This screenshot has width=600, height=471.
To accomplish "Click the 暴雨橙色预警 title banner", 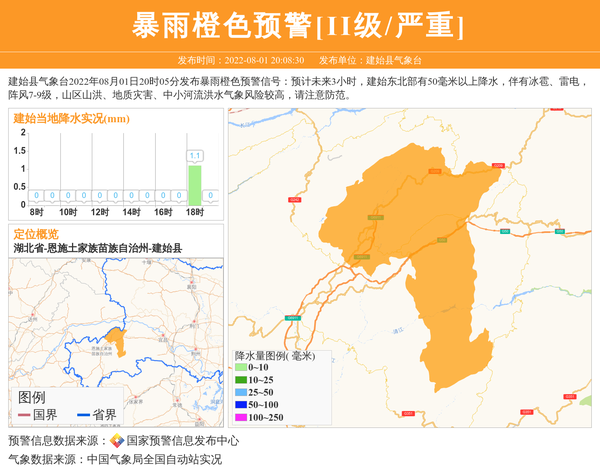I will tap(299, 26).
